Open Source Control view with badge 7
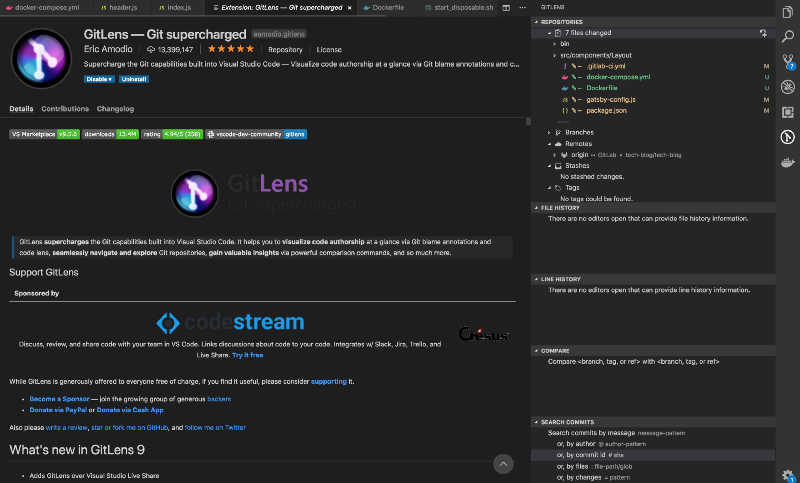 [788, 61]
